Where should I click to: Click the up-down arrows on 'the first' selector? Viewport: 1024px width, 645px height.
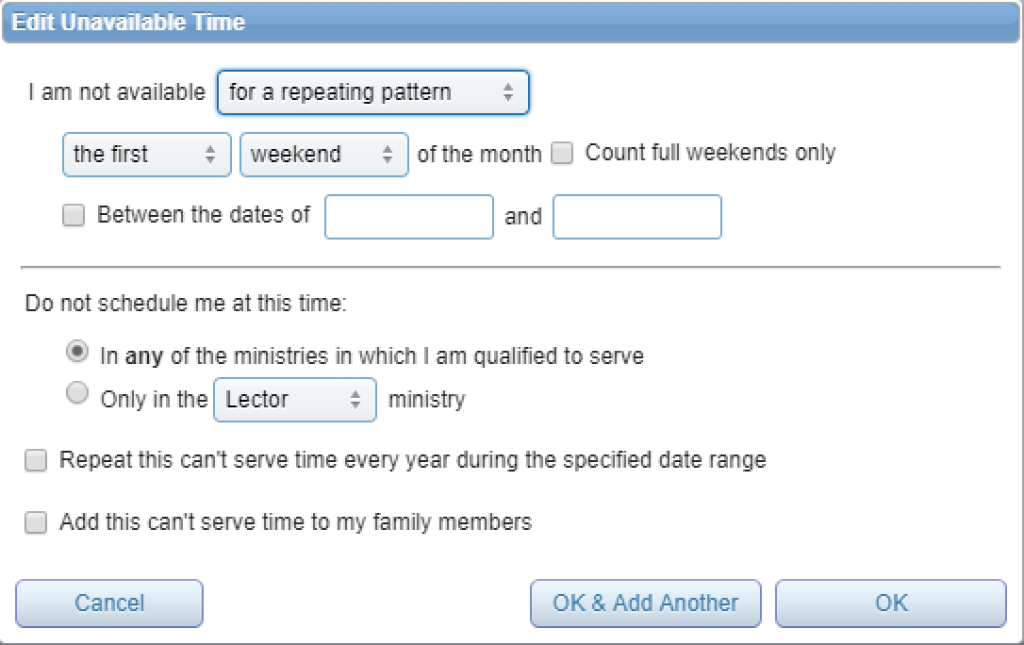point(210,155)
